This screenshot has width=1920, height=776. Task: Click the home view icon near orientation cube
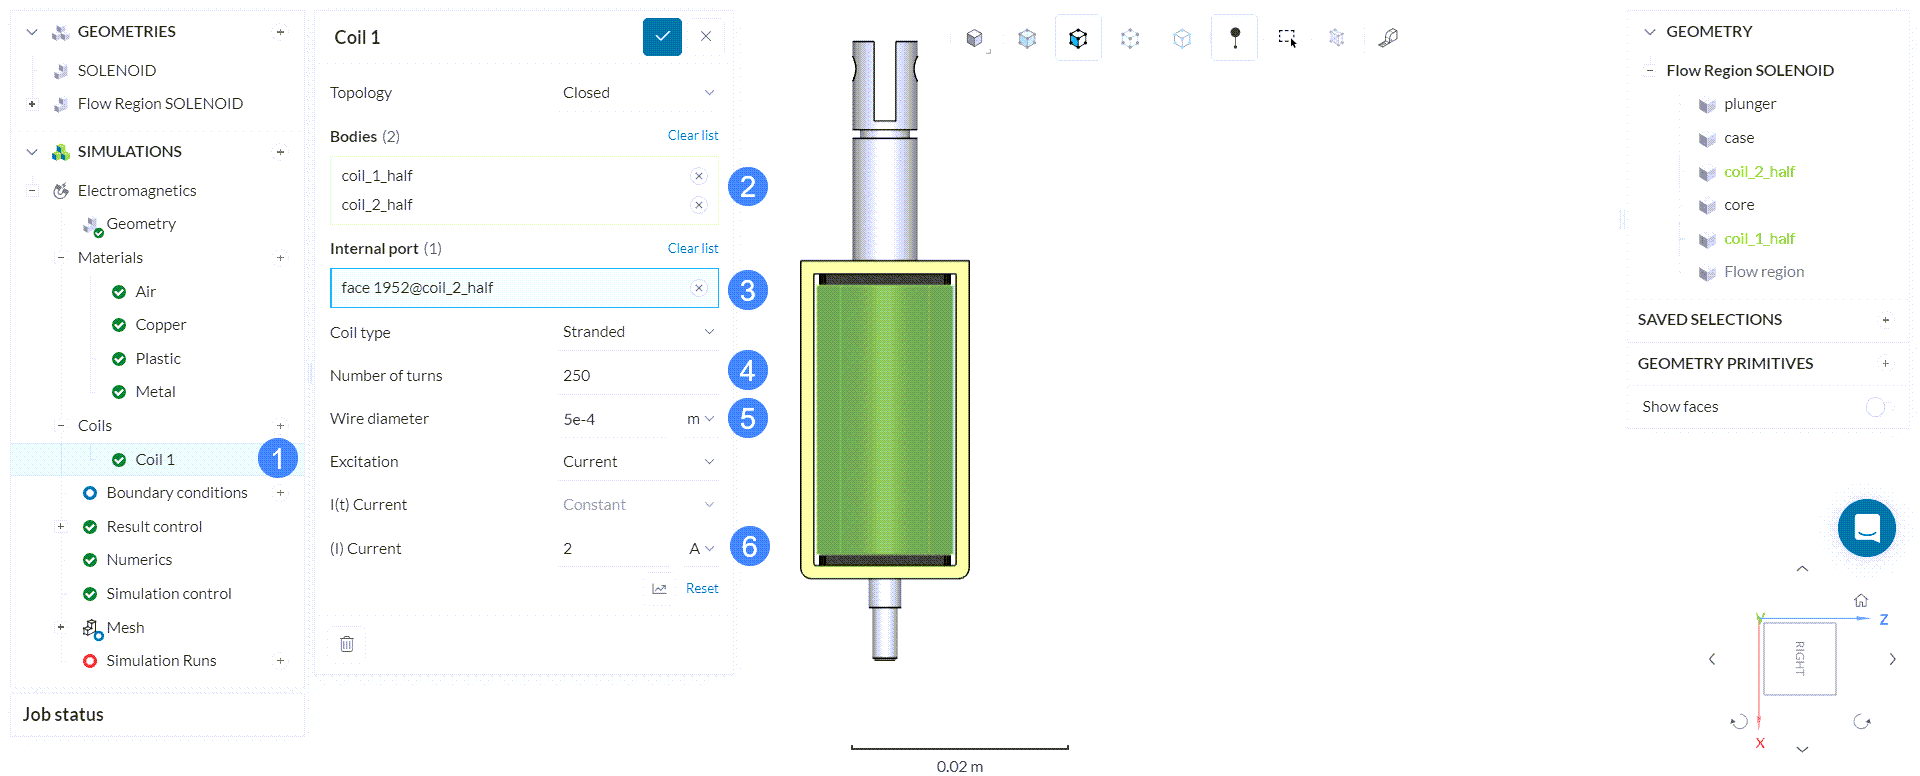click(1861, 600)
